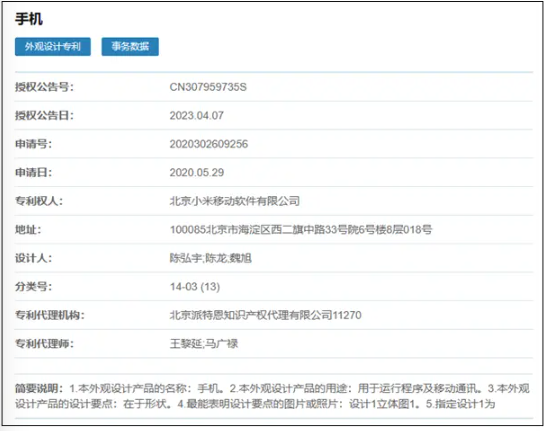Screen dimensions: 548x431
Task: Select the grant number CN307959735S
Action: point(208,87)
